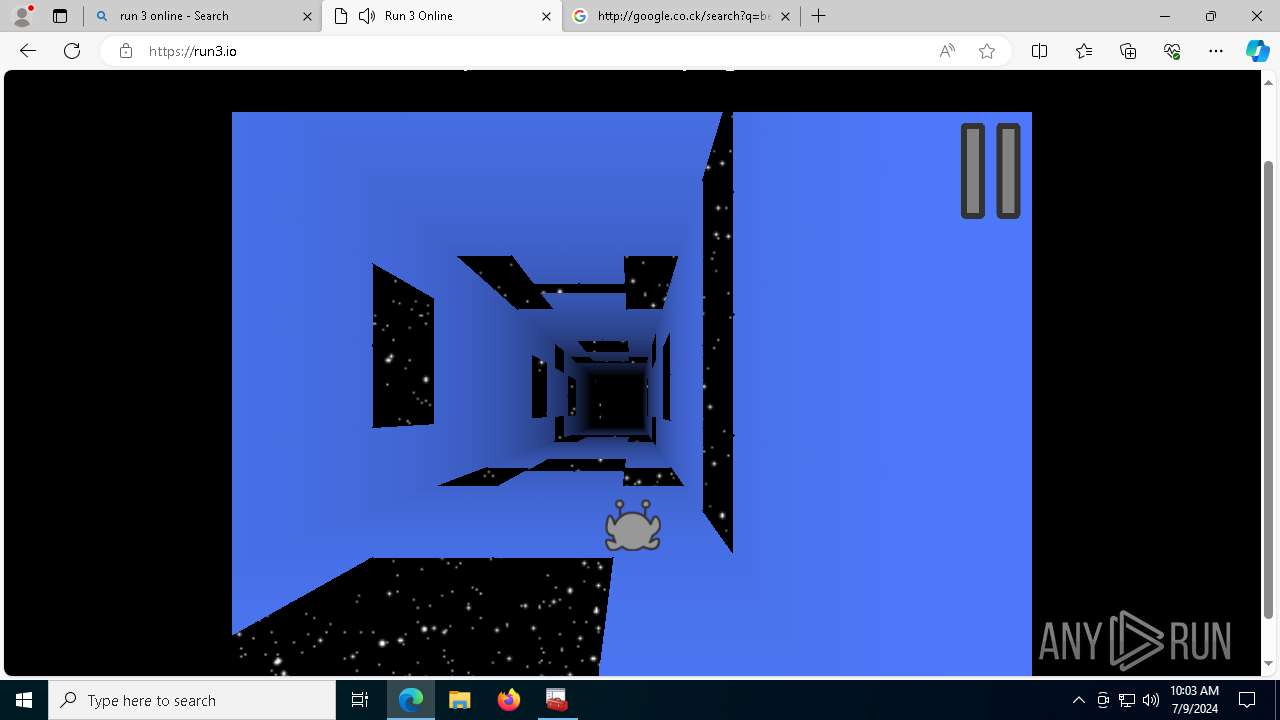Close the Run 3 Online tab
Screen dimensions: 1280x720
[x=546, y=16]
